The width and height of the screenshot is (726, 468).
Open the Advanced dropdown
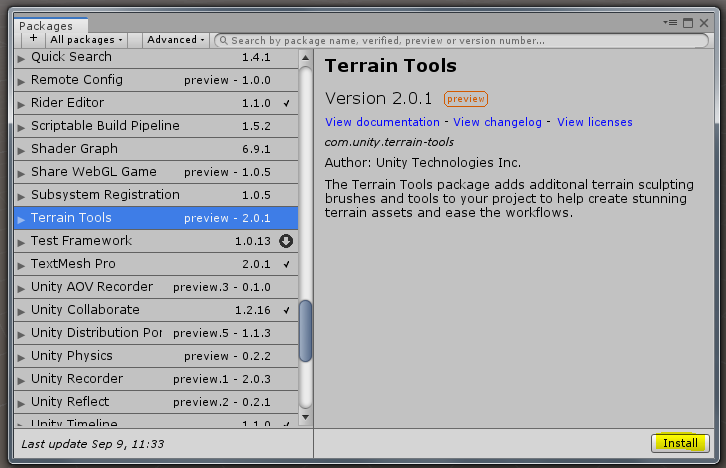[x=175, y=40]
